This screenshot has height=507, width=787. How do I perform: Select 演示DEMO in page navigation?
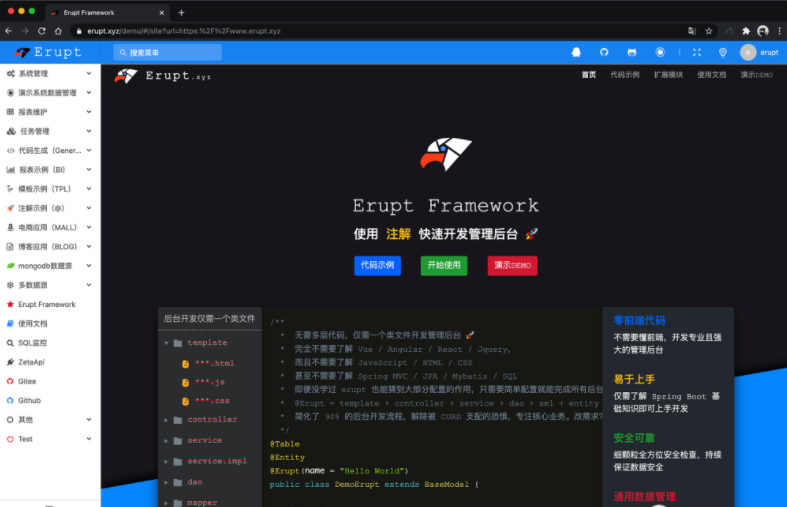(x=756, y=75)
